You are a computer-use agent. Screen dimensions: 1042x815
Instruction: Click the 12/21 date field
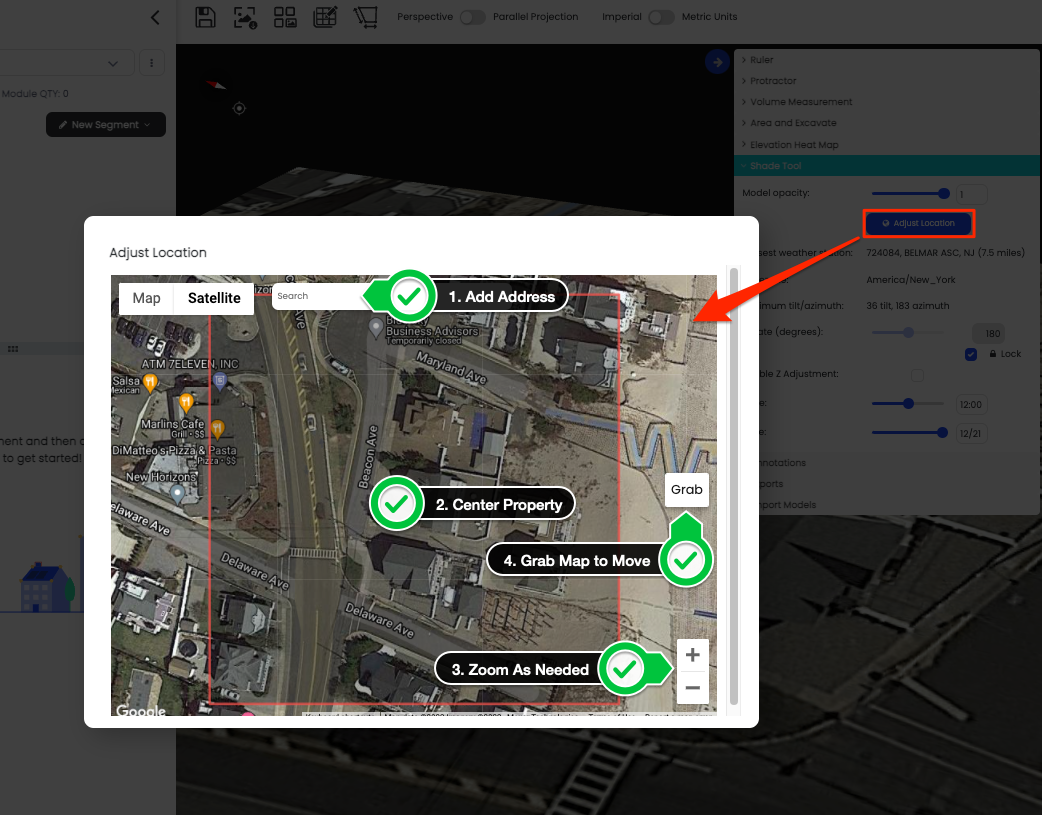[971, 433]
